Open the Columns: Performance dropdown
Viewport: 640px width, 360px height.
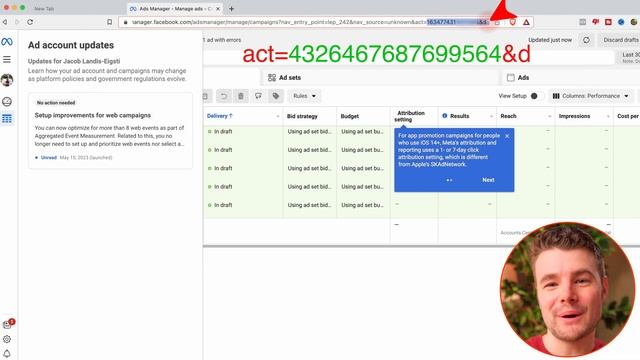click(591, 96)
